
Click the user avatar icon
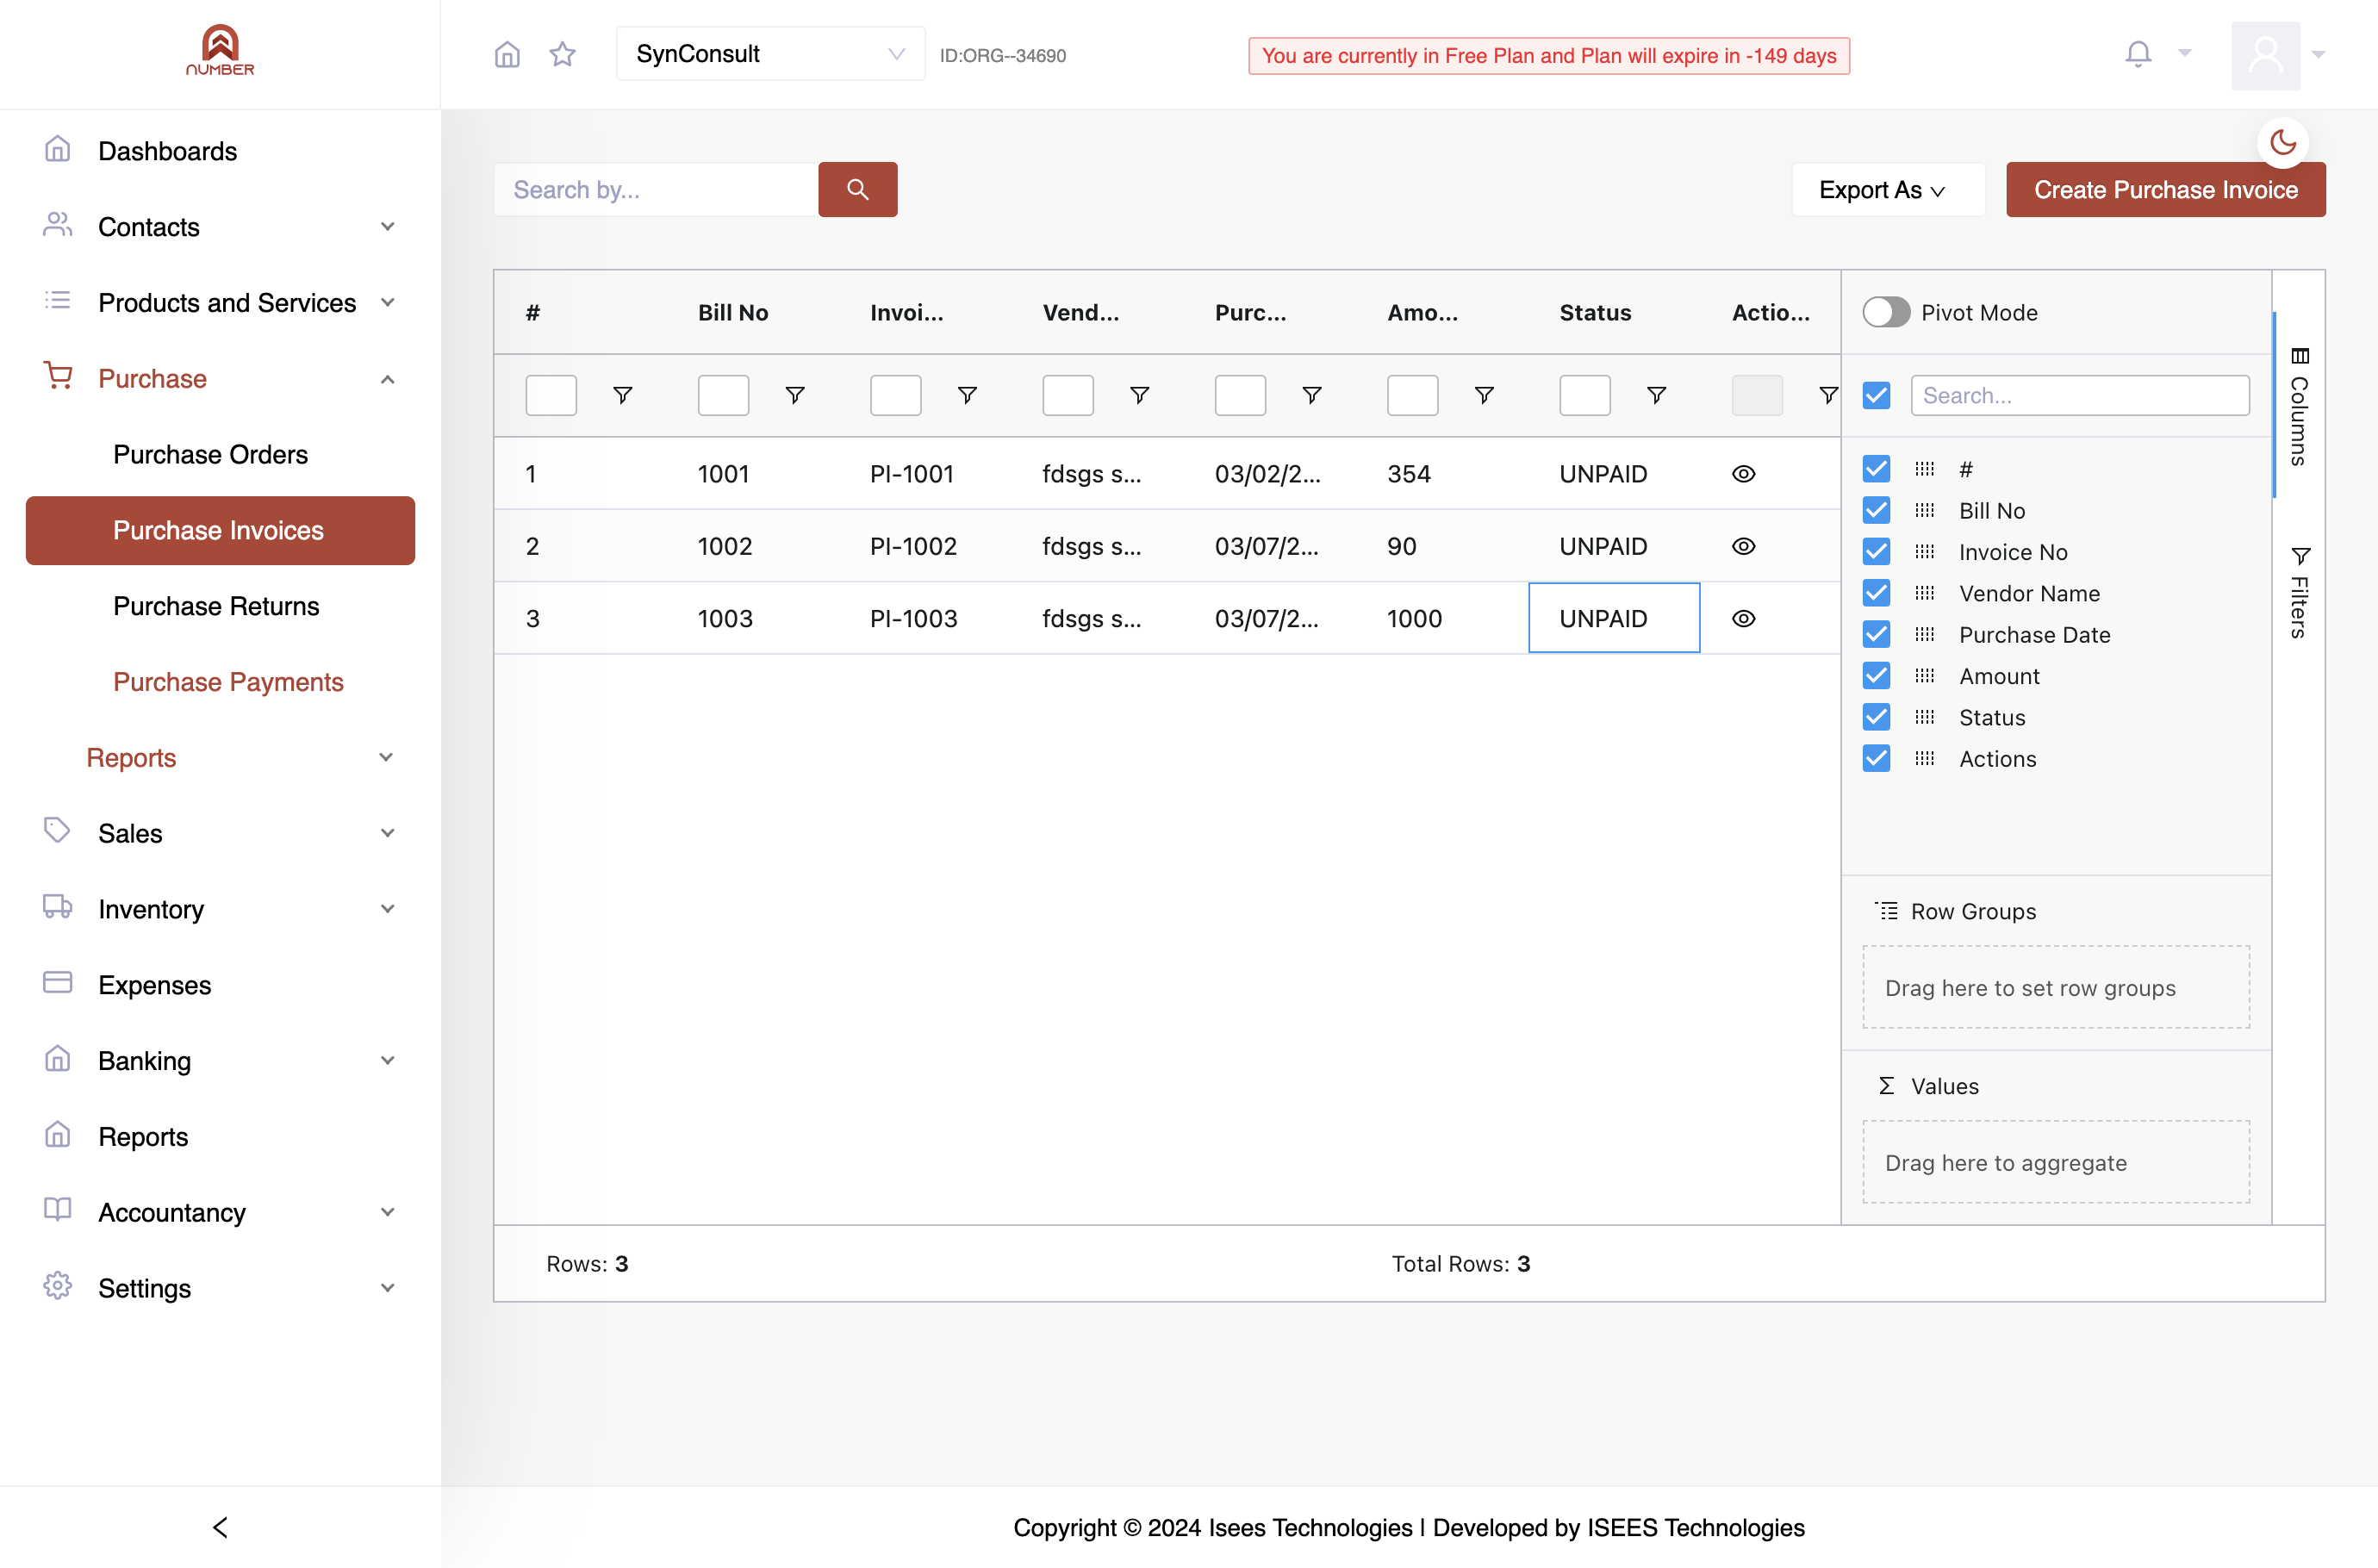(x=2265, y=55)
